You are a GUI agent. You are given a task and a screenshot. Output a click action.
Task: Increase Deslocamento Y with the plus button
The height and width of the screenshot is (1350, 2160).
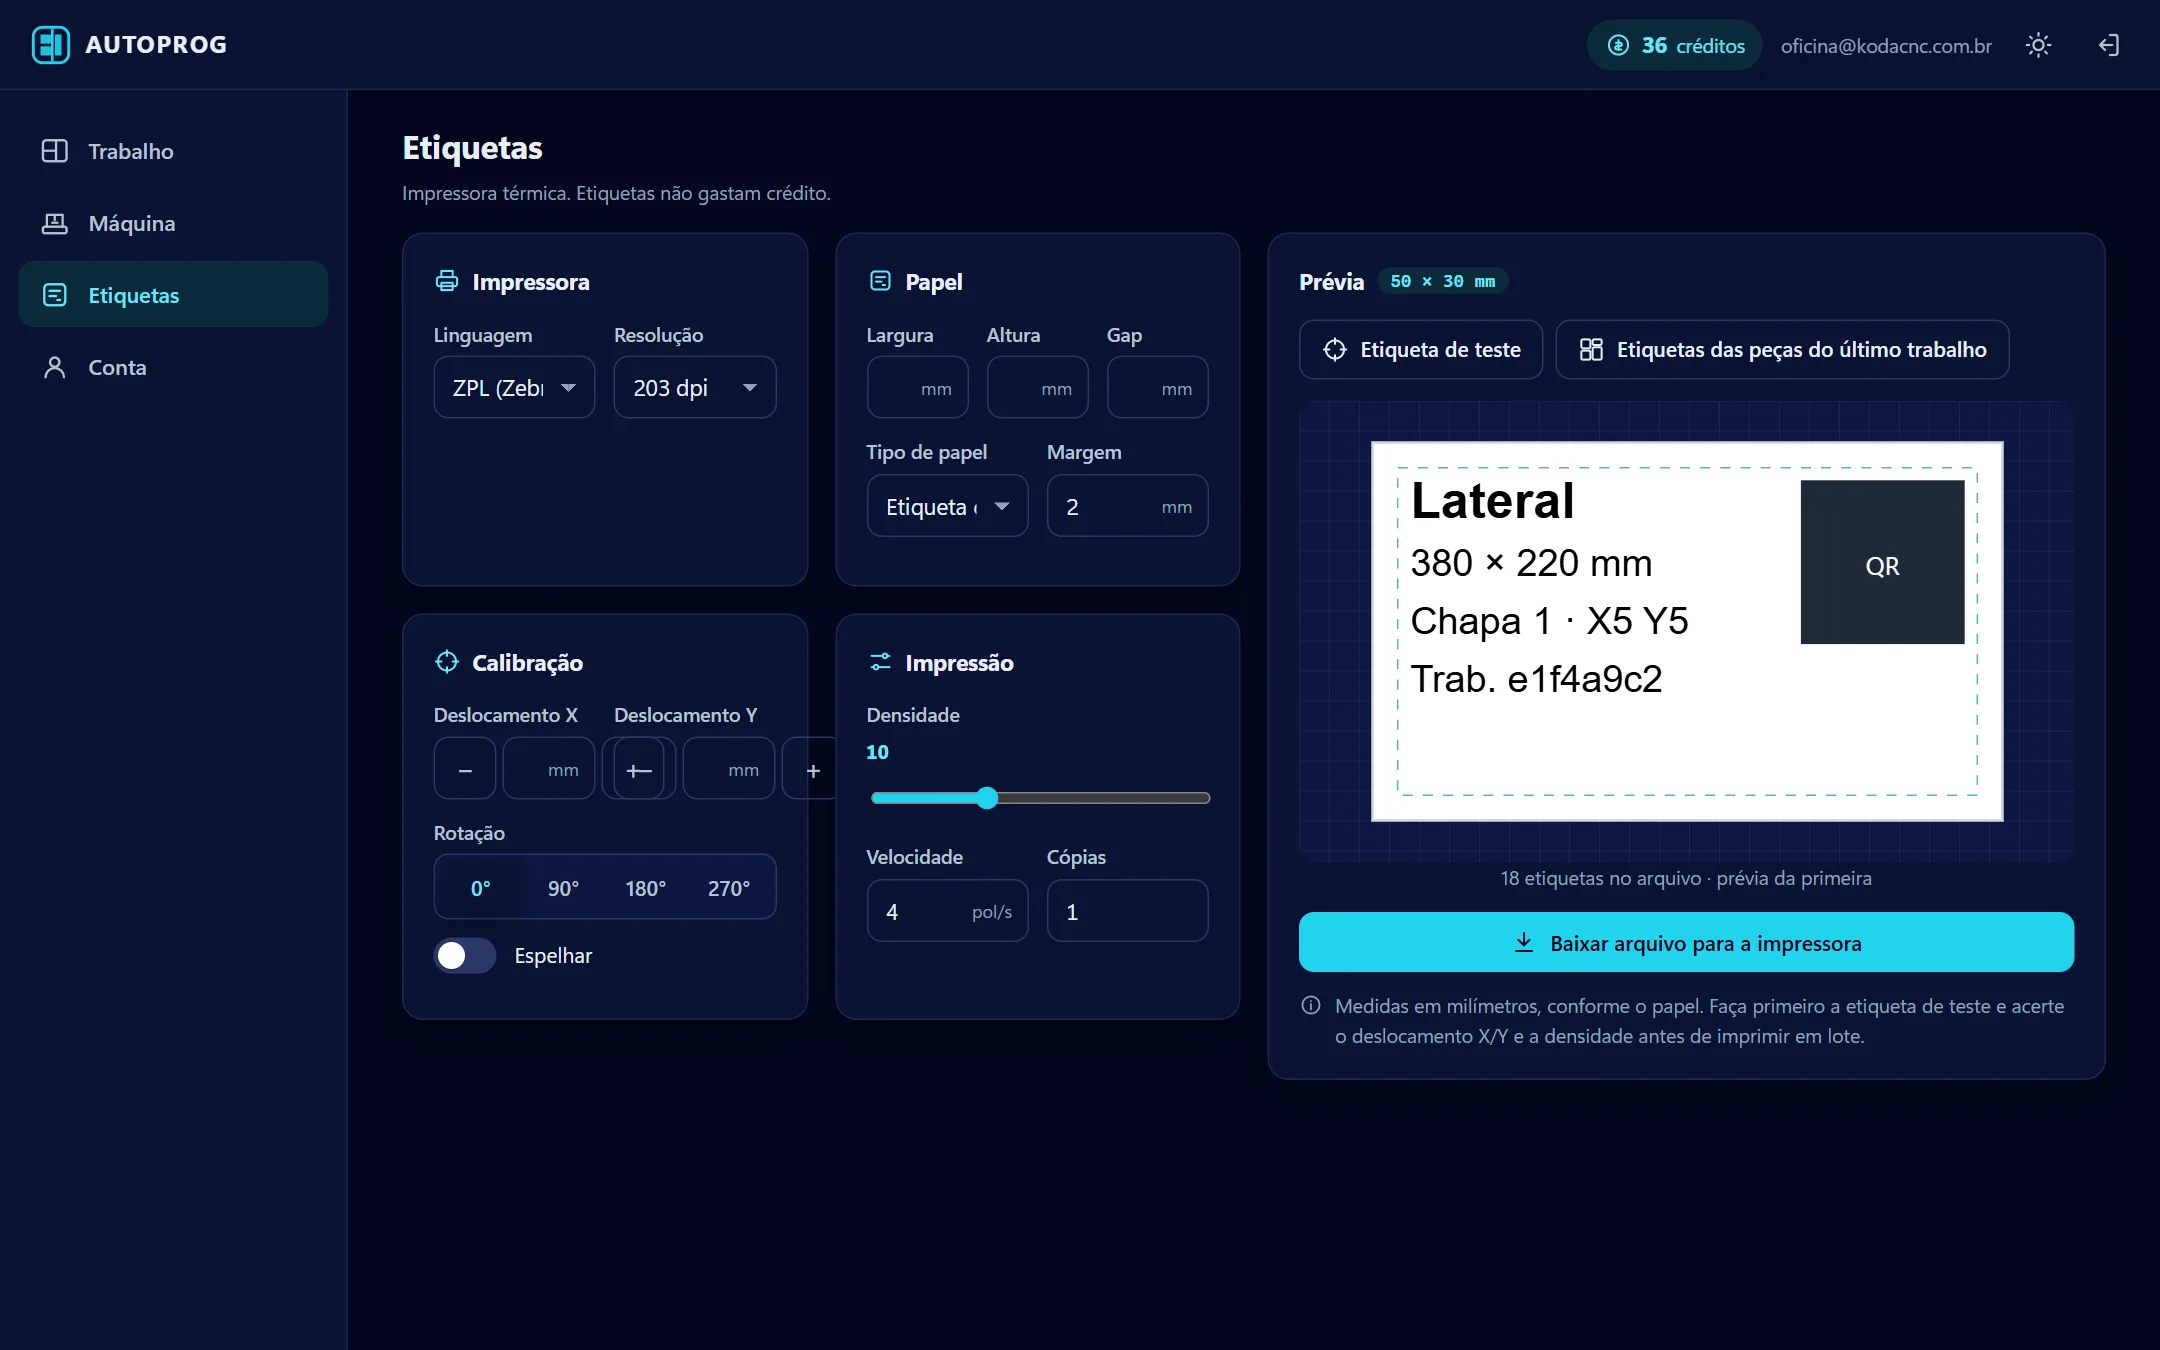(813, 769)
